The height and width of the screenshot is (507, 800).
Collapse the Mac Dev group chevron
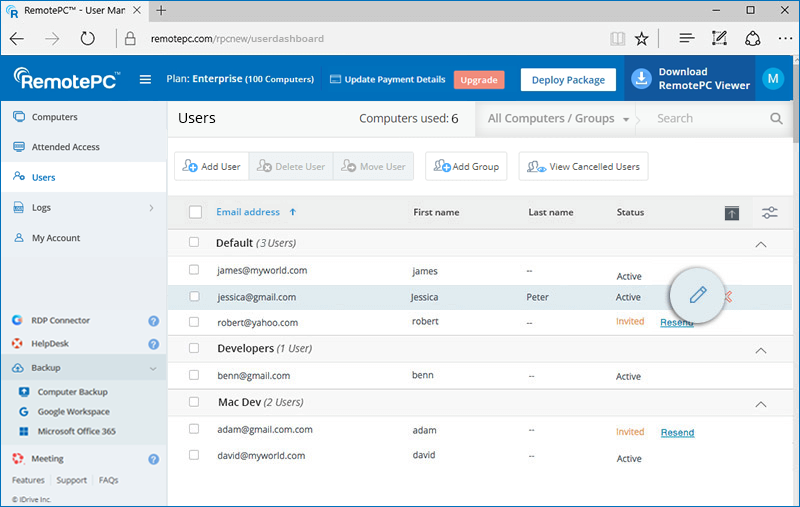[760, 404]
